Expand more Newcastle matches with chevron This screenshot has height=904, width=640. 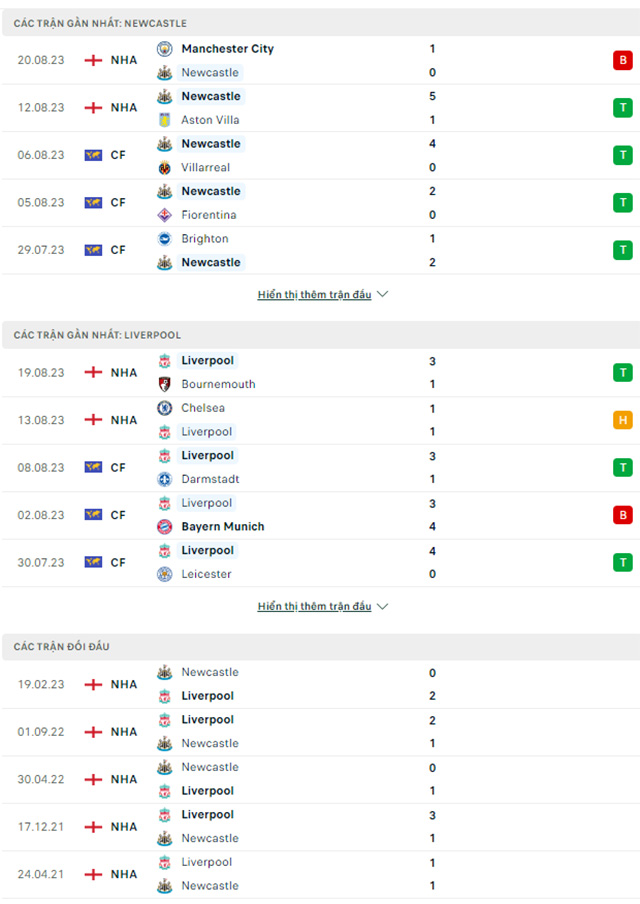382,295
